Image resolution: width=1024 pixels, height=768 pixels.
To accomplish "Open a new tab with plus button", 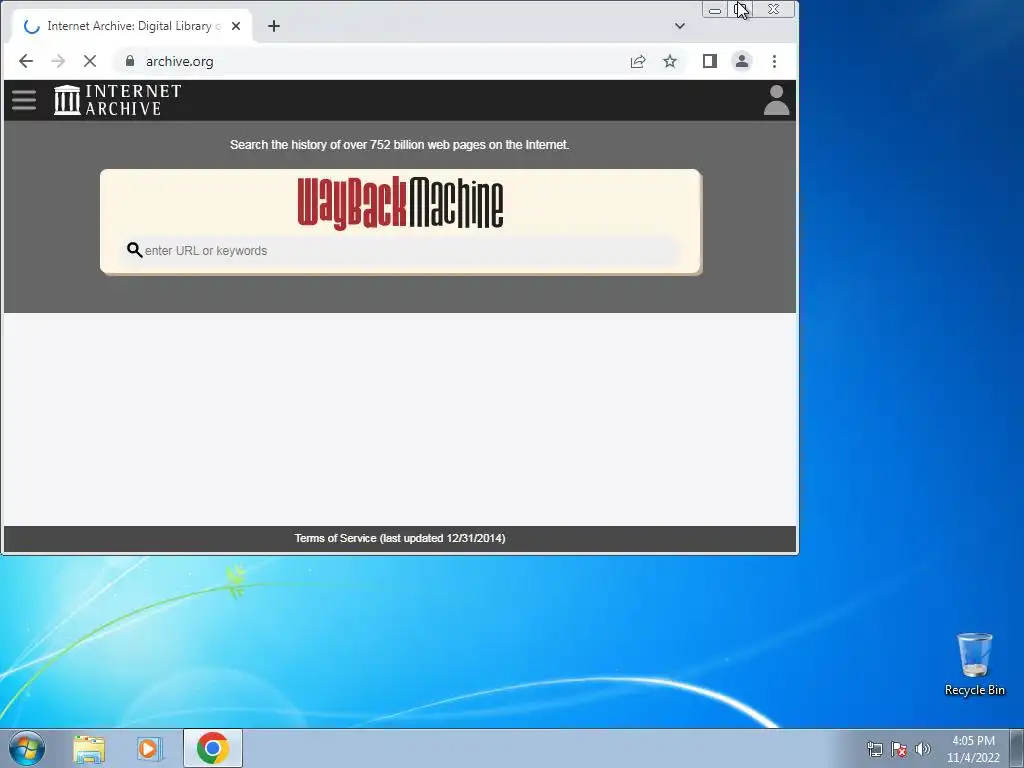I will [274, 26].
